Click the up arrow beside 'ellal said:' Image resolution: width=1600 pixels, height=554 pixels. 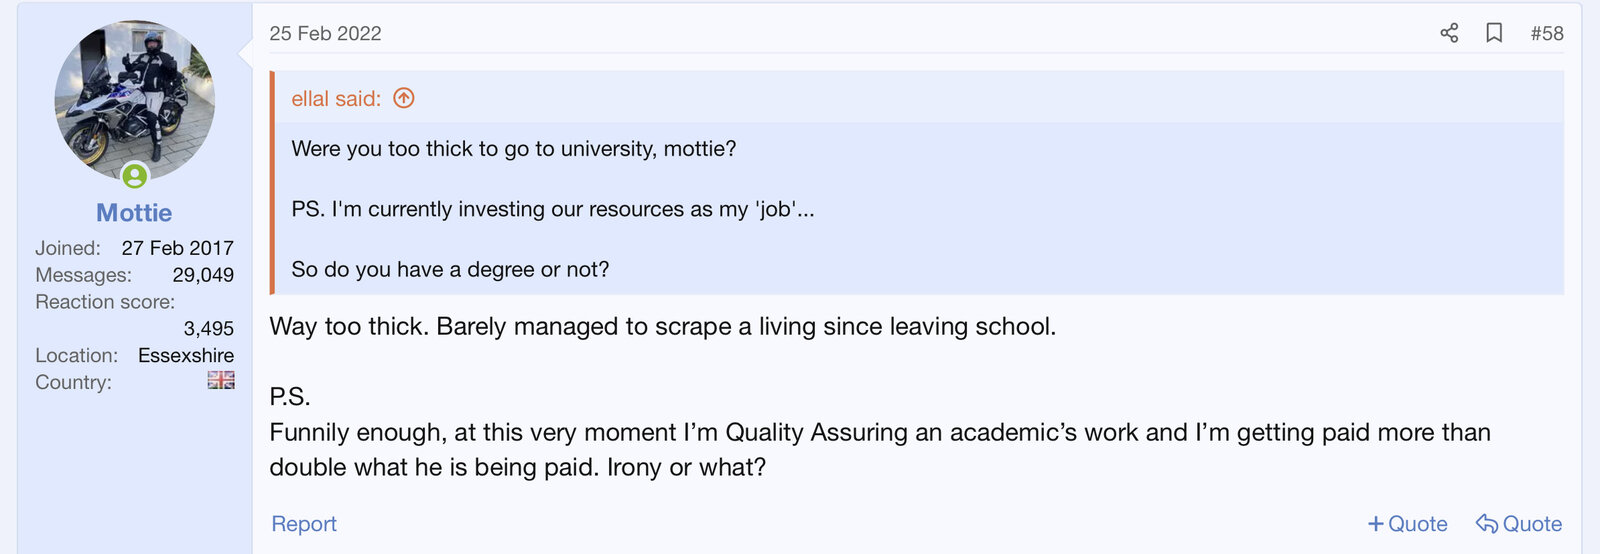point(404,98)
